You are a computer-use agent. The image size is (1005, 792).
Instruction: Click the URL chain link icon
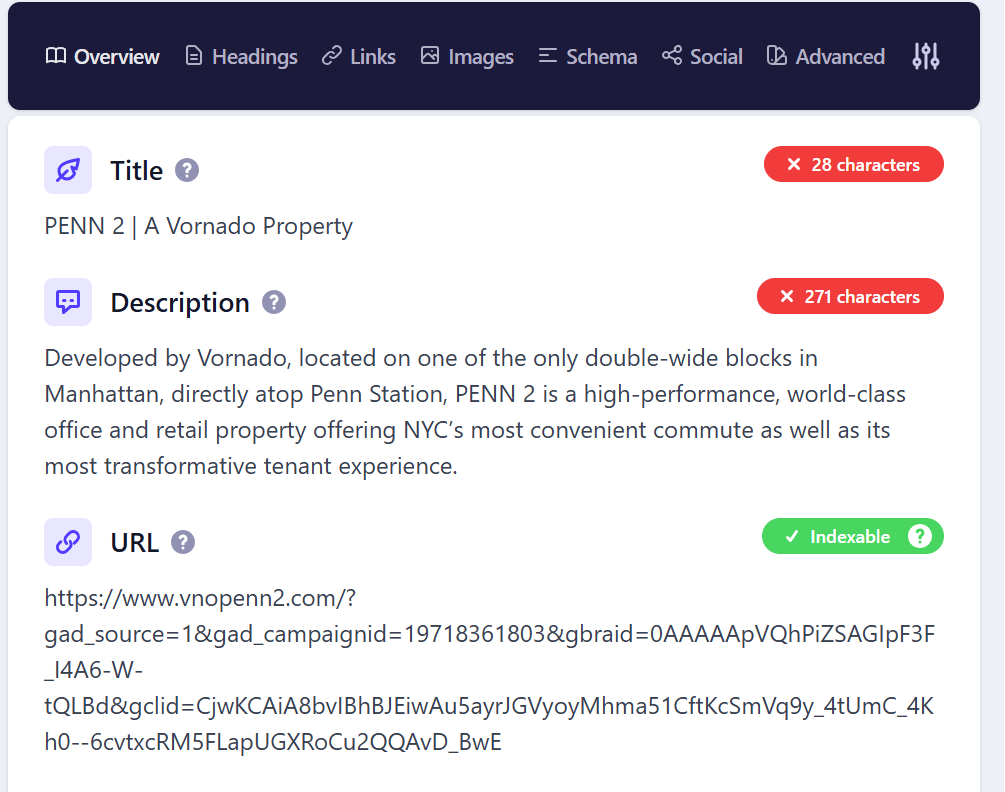[68, 542]
